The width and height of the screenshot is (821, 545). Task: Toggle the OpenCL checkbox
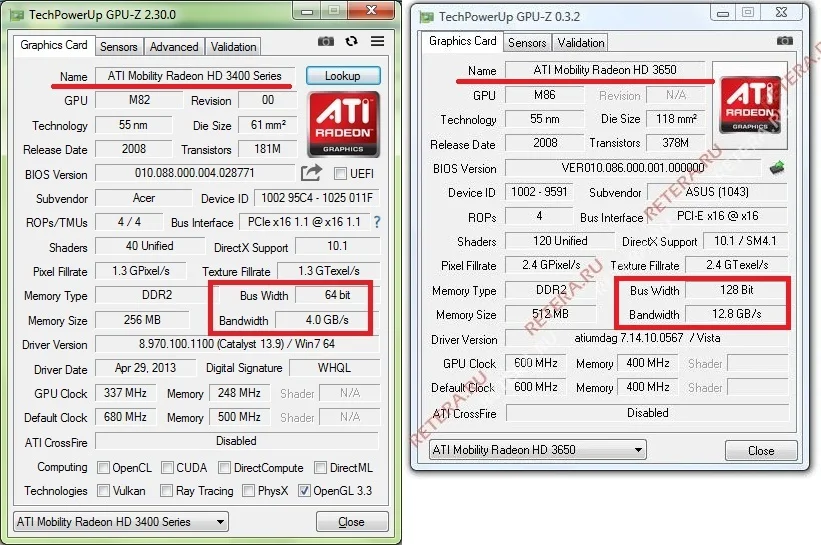[104, 468]
